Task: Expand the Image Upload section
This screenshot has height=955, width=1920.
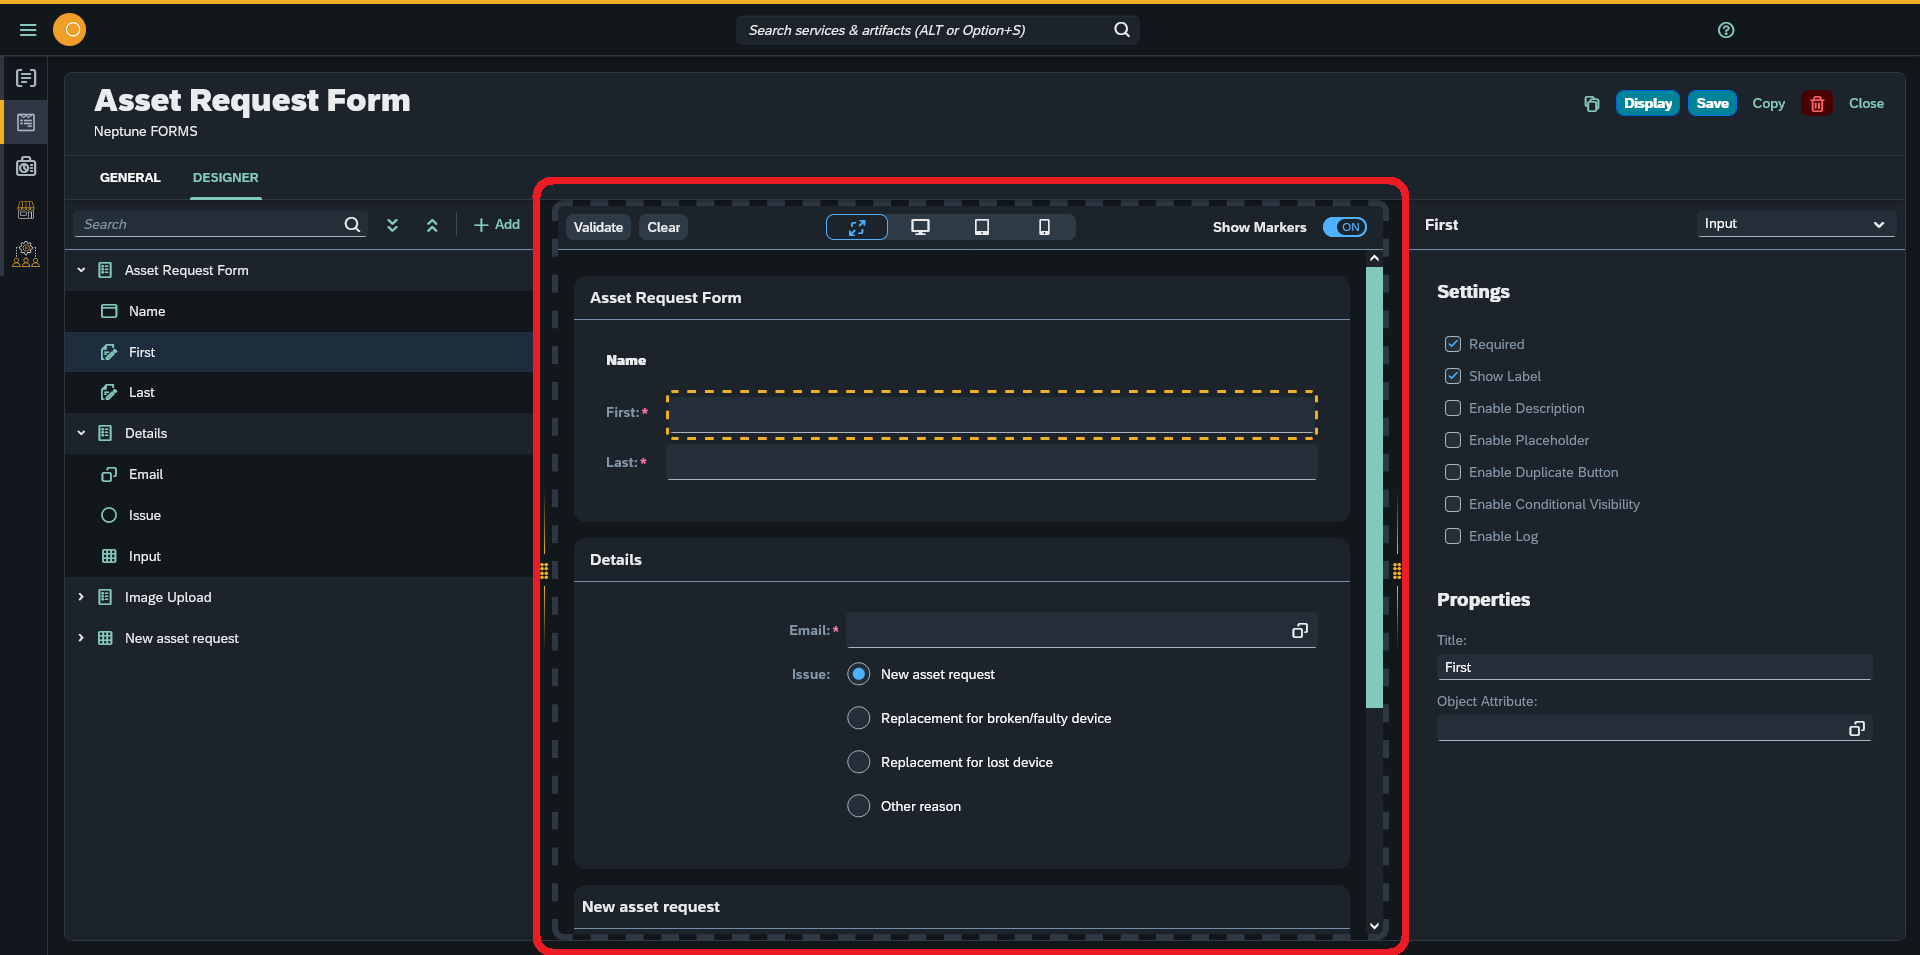Action: pyautogui.click(x=81, y=597)
